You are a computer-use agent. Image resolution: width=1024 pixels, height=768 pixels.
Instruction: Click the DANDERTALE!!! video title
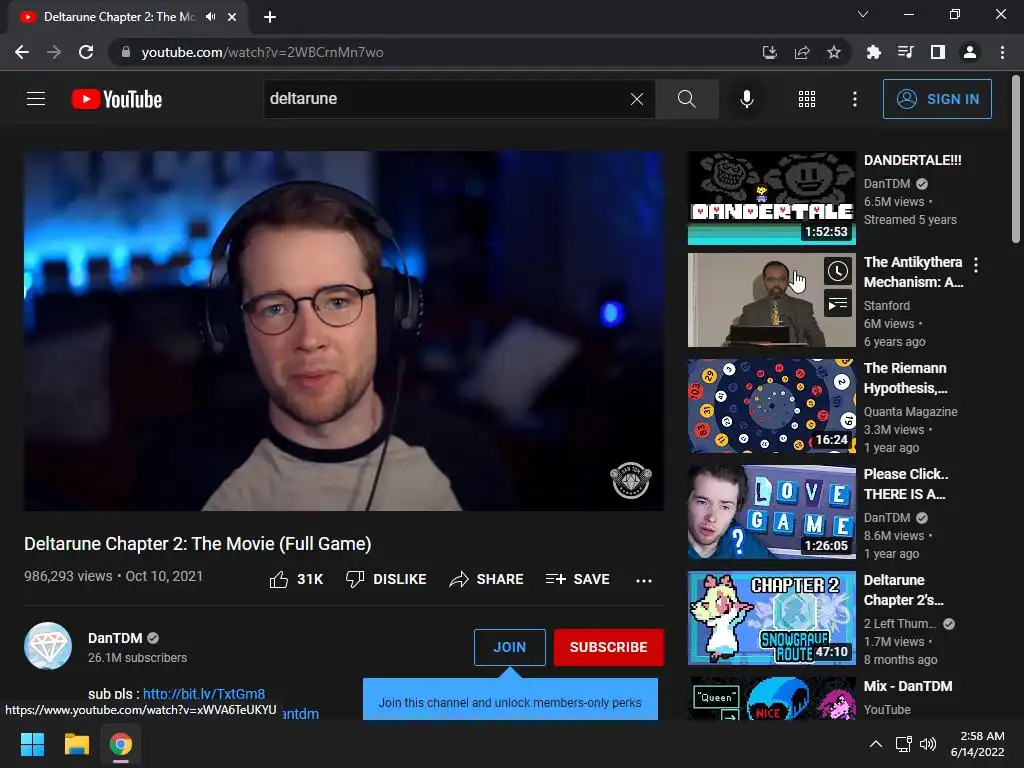[x=912, y=160]
